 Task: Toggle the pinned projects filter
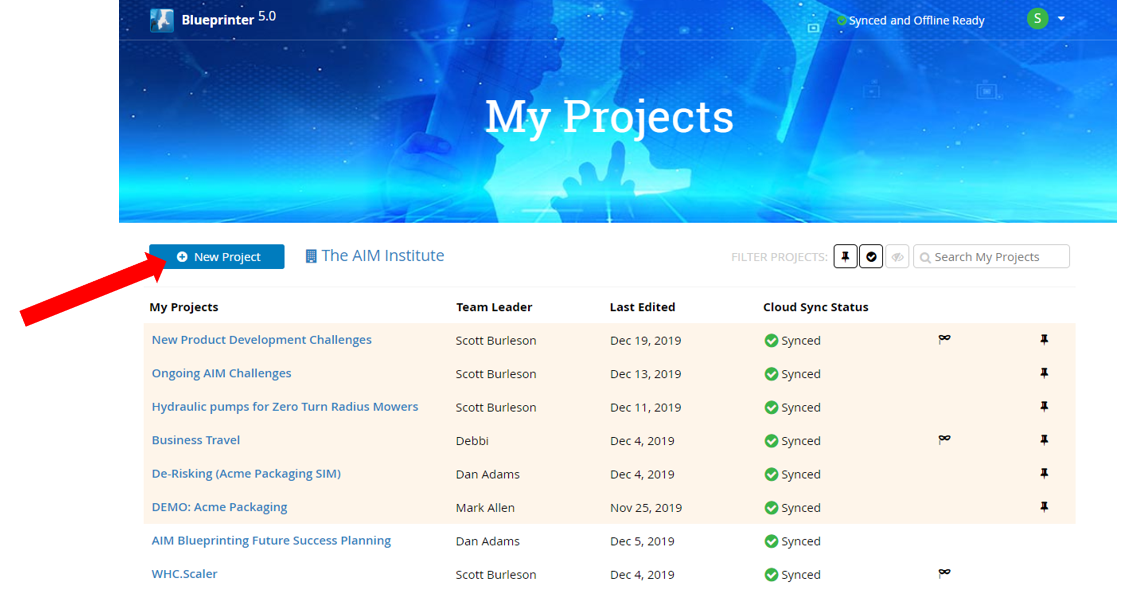click(845, 257)
